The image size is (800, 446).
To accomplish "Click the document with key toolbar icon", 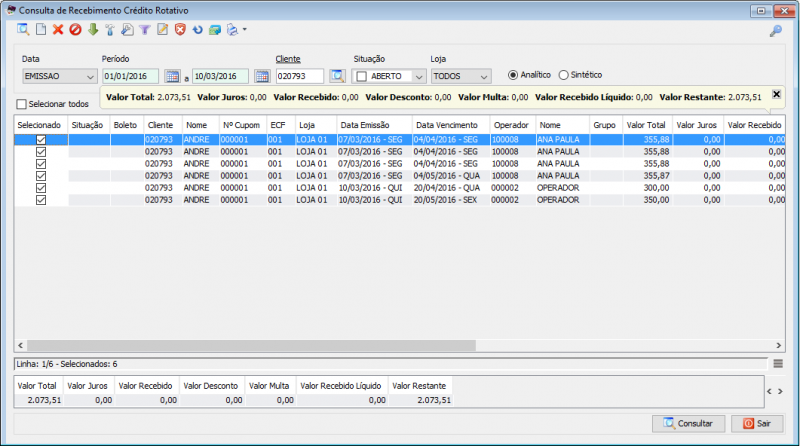I will [127, 30].
